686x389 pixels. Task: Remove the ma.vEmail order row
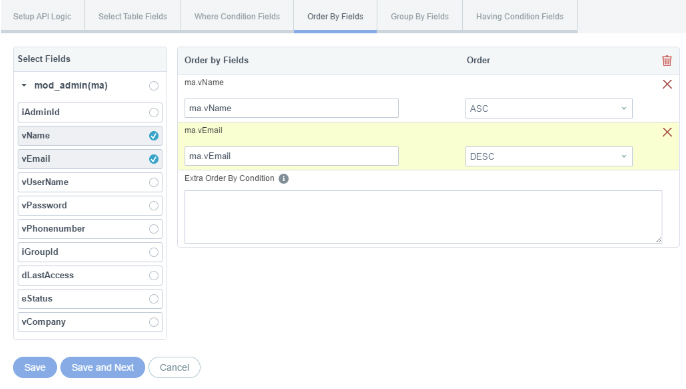tap(667, 132)
